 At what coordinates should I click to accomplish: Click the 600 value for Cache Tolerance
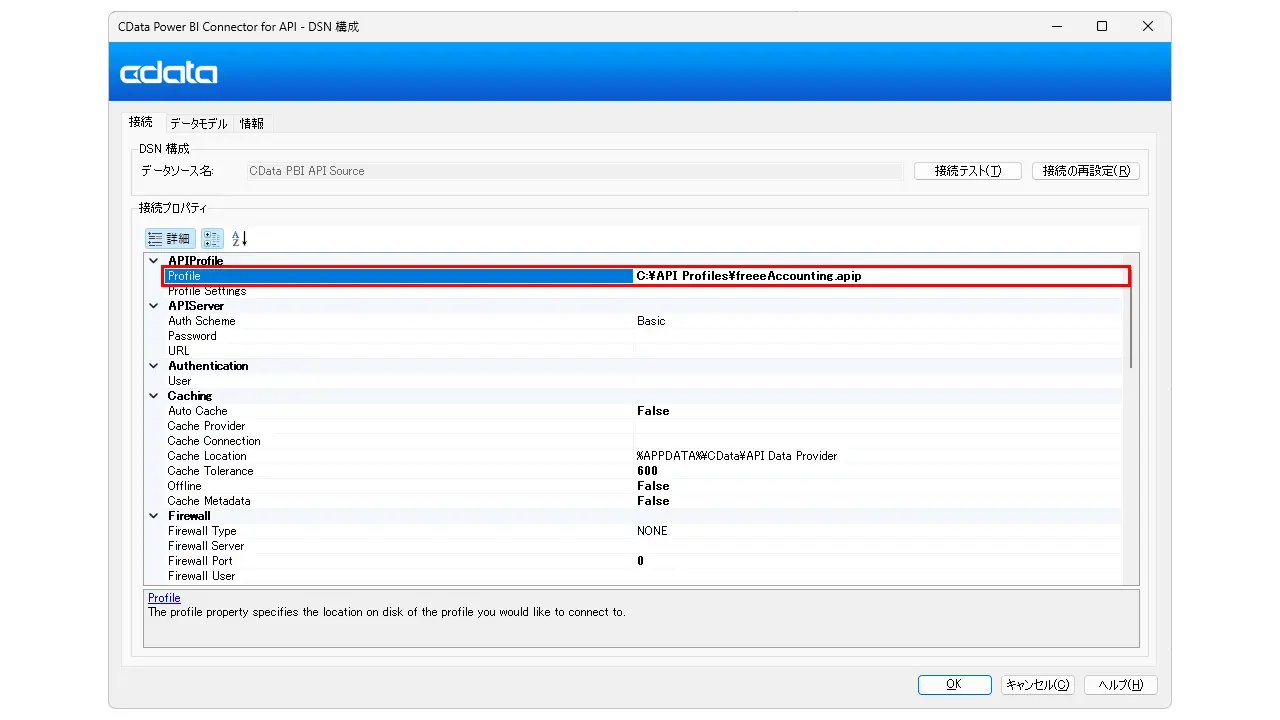pyautogui.click(x=647, y=471)
